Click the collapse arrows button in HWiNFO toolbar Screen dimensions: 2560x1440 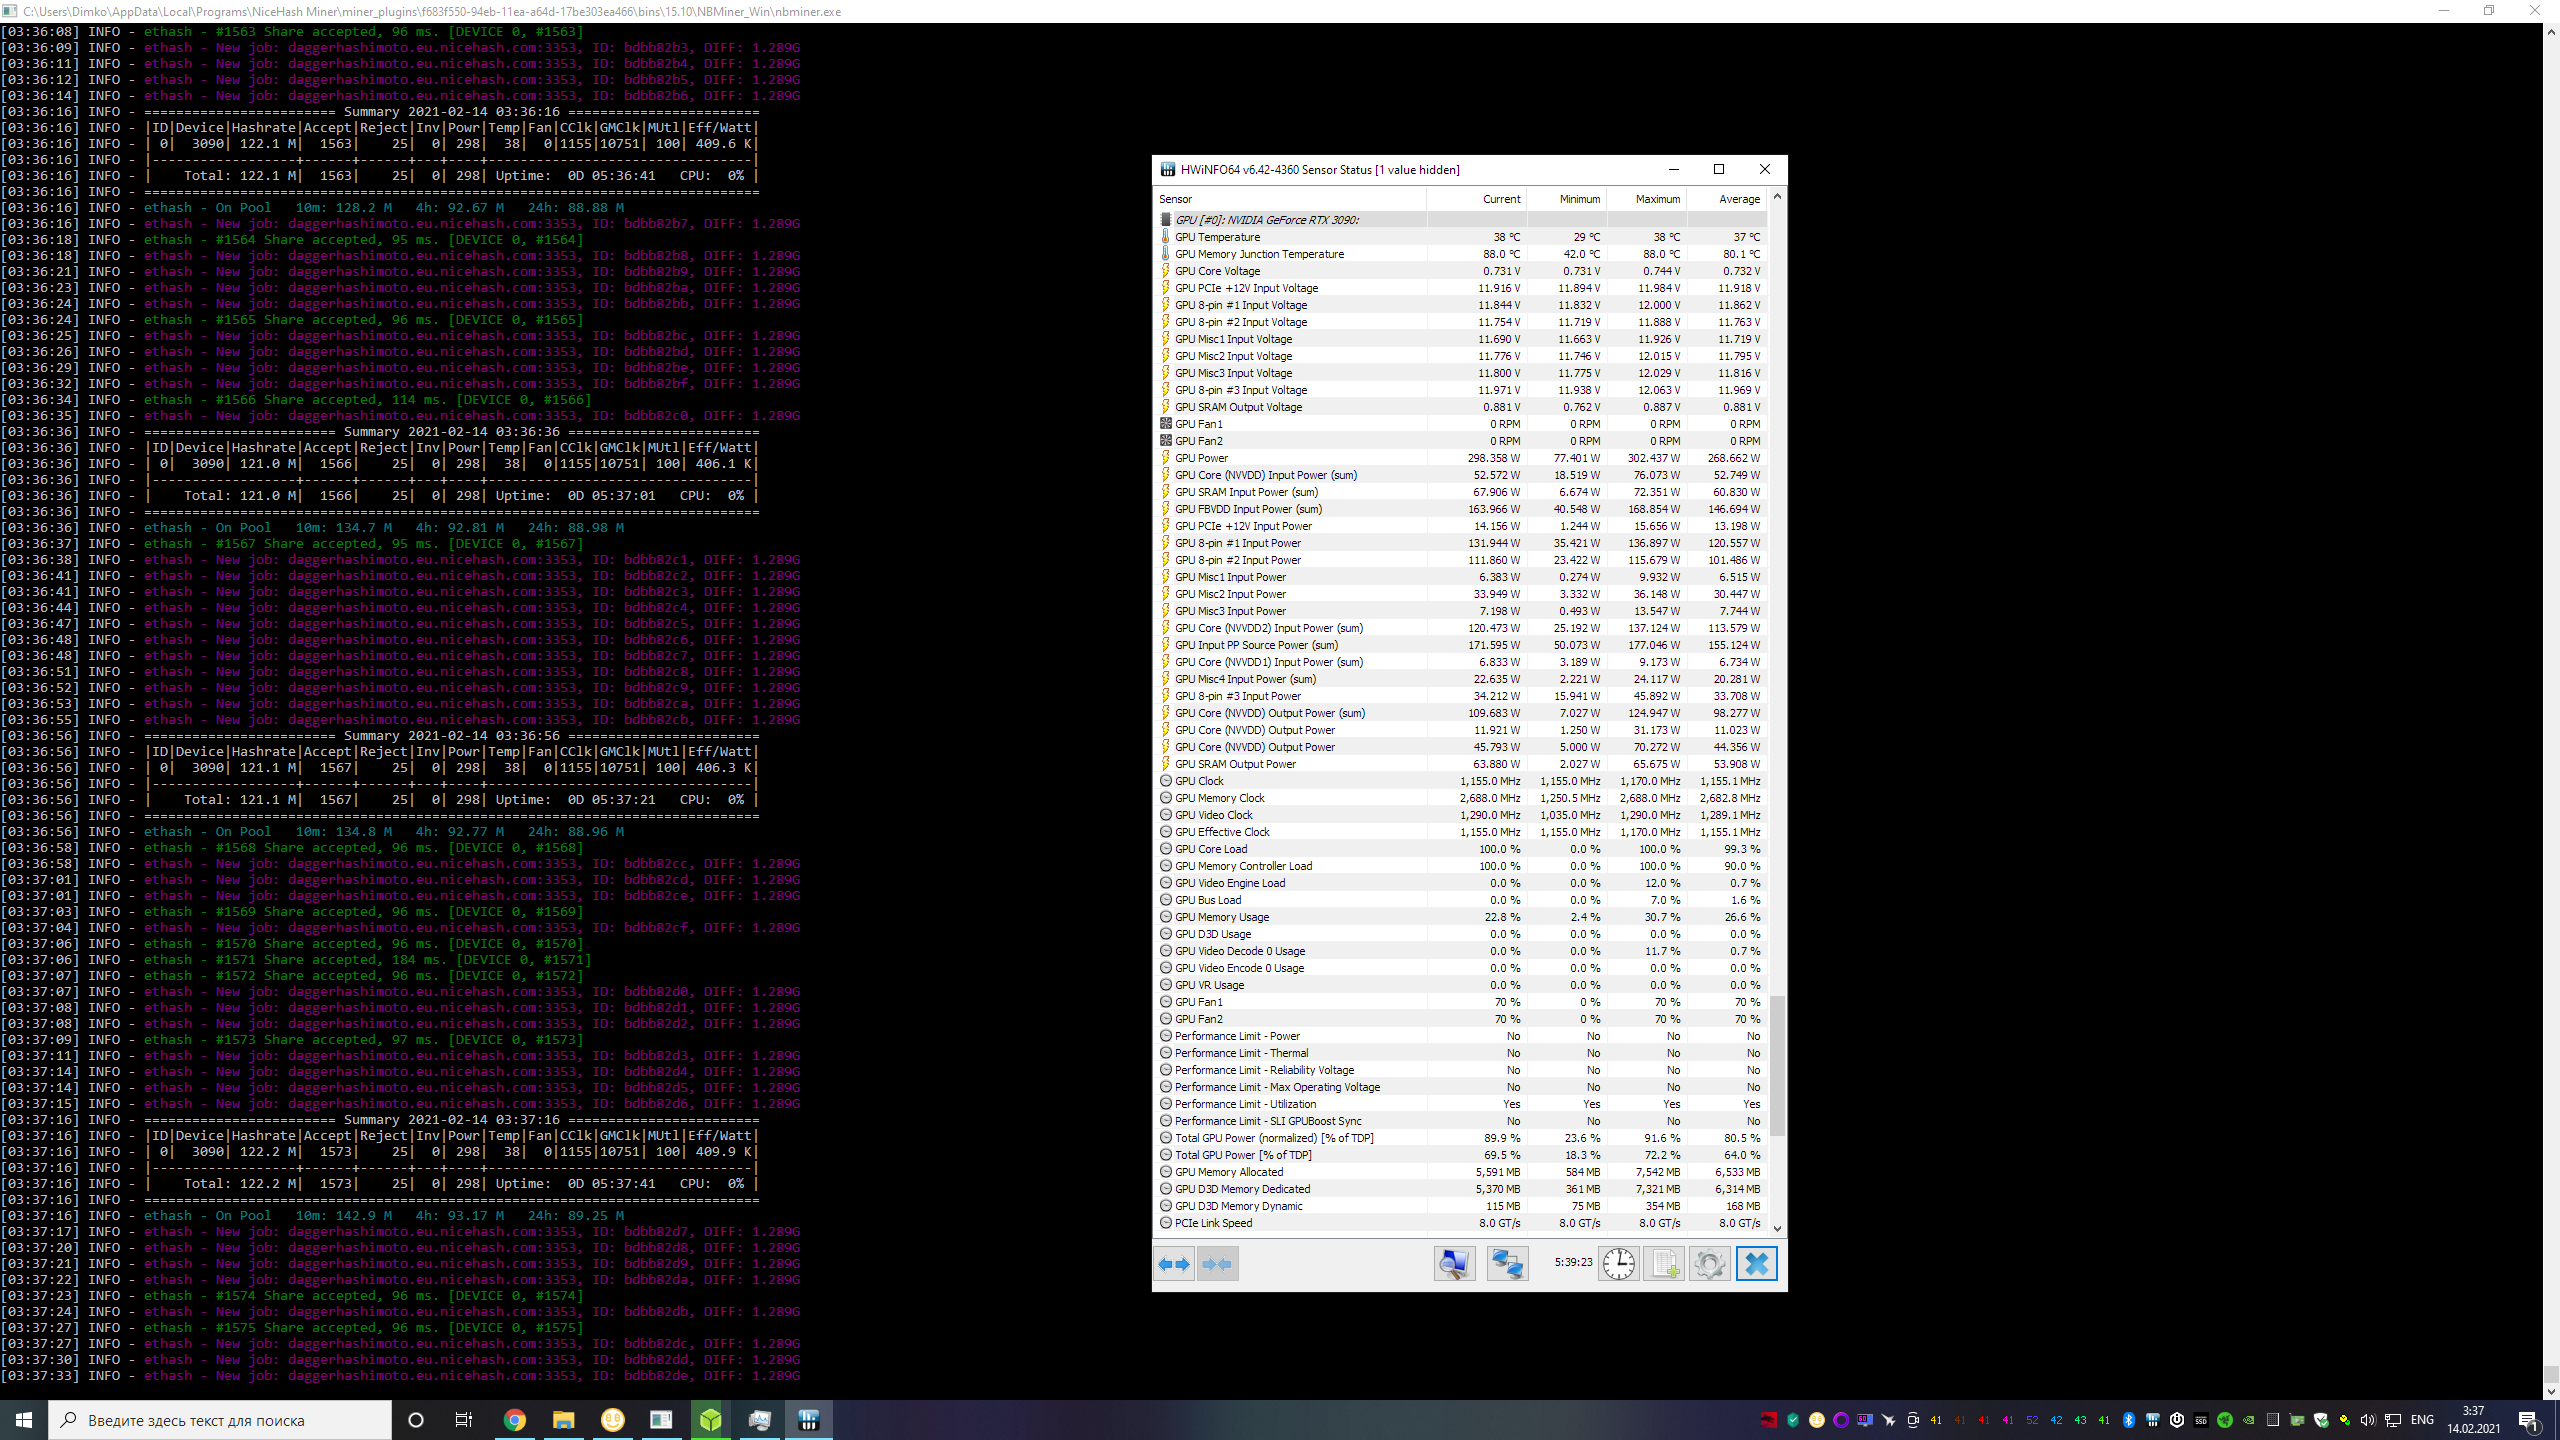[x=1217, y=1264]
